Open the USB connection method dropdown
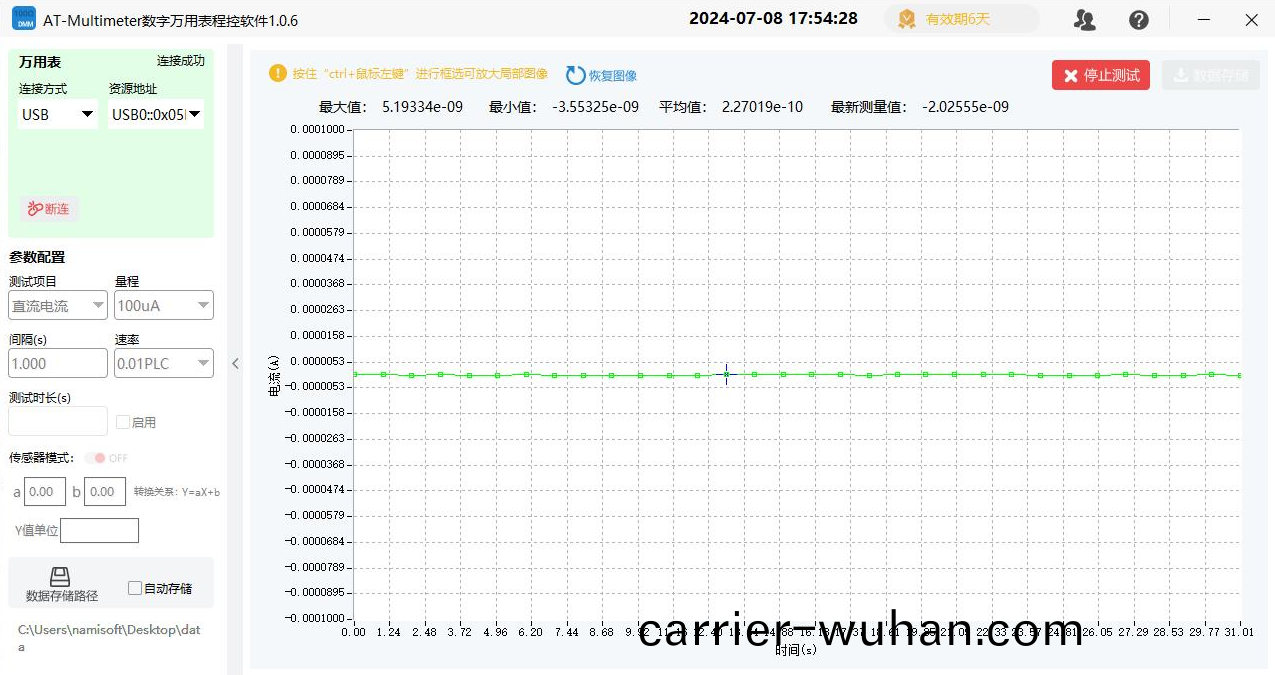Viewport: 1275px width, 675px height. coord(58,115)
